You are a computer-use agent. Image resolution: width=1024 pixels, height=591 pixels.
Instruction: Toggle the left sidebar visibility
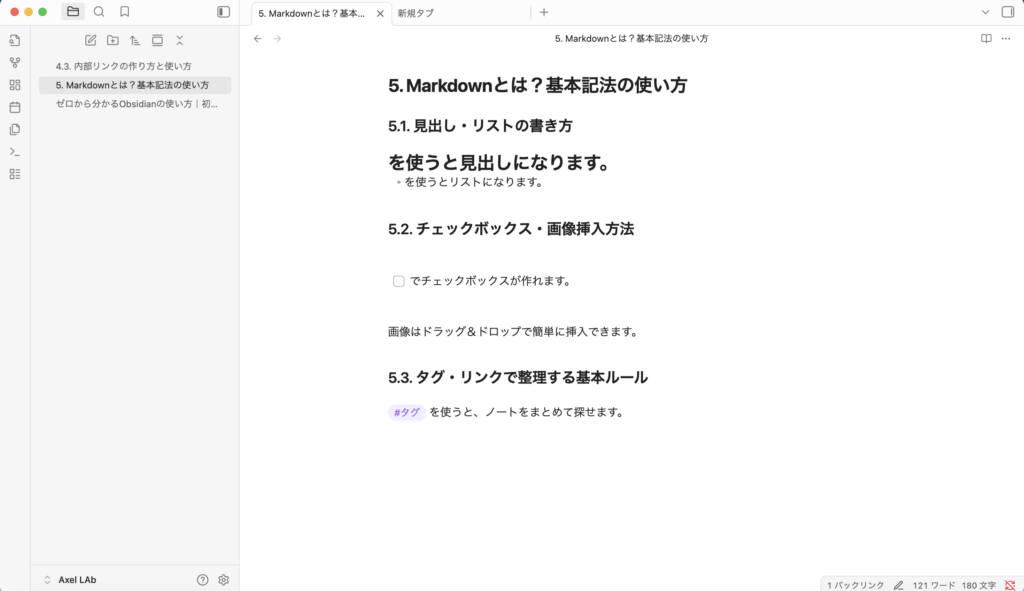click(x=223, y=12)
